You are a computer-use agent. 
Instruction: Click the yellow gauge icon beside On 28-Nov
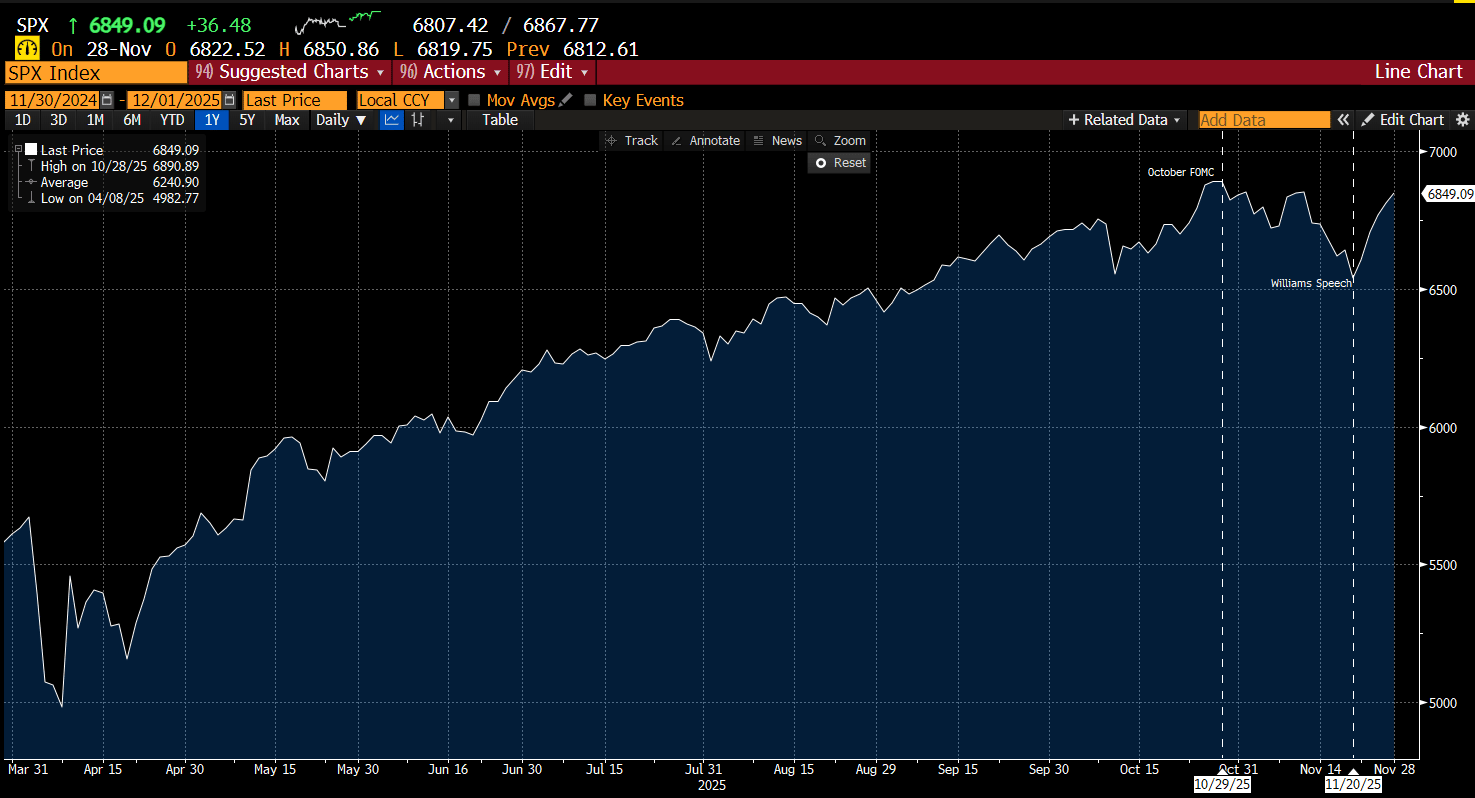[28, 49]
